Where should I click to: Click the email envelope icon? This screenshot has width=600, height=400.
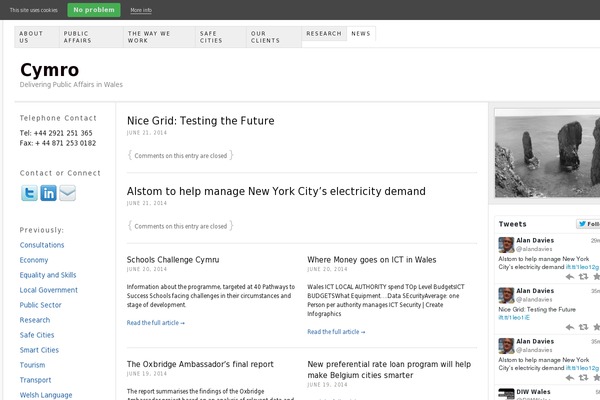point(67,194)
